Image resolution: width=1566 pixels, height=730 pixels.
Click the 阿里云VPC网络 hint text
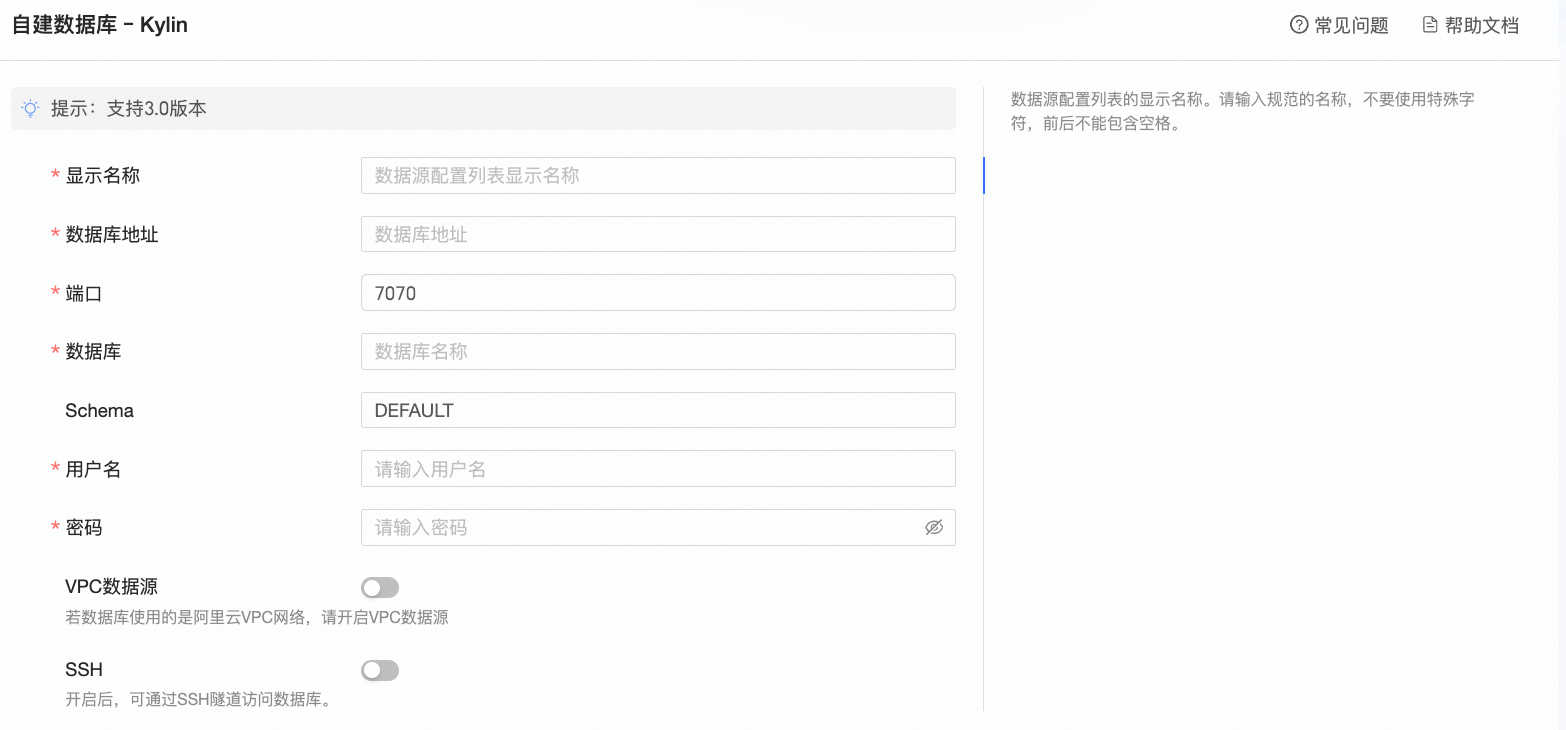tap(257, 617)
